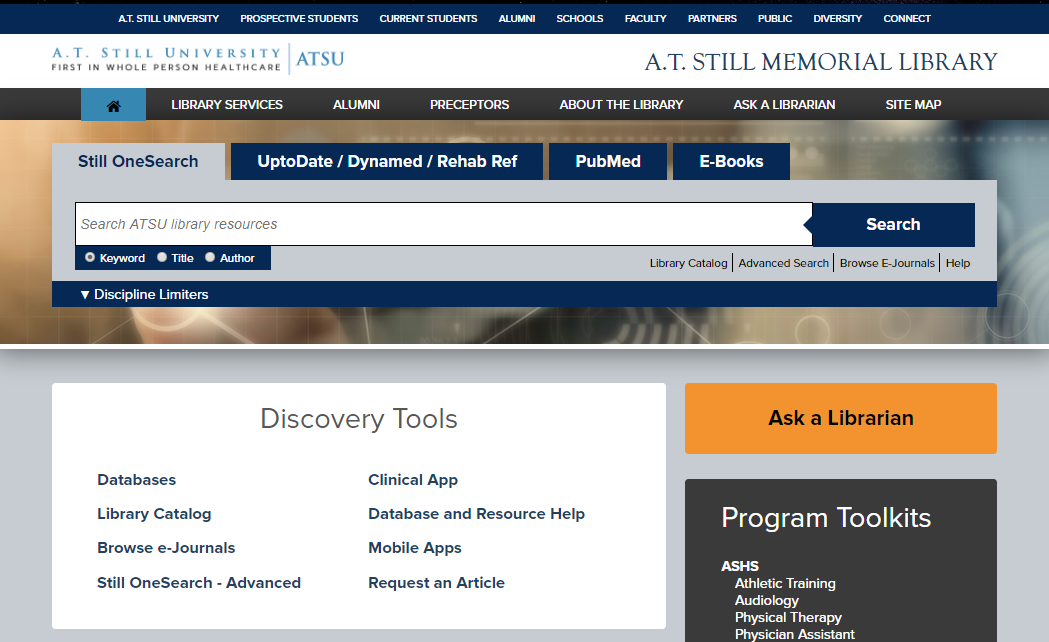This screenshot has width=1049, height=642.
Task: Open the UptoDate / Dynamed / Rehab Ref tab
Action: click(387, 161)
